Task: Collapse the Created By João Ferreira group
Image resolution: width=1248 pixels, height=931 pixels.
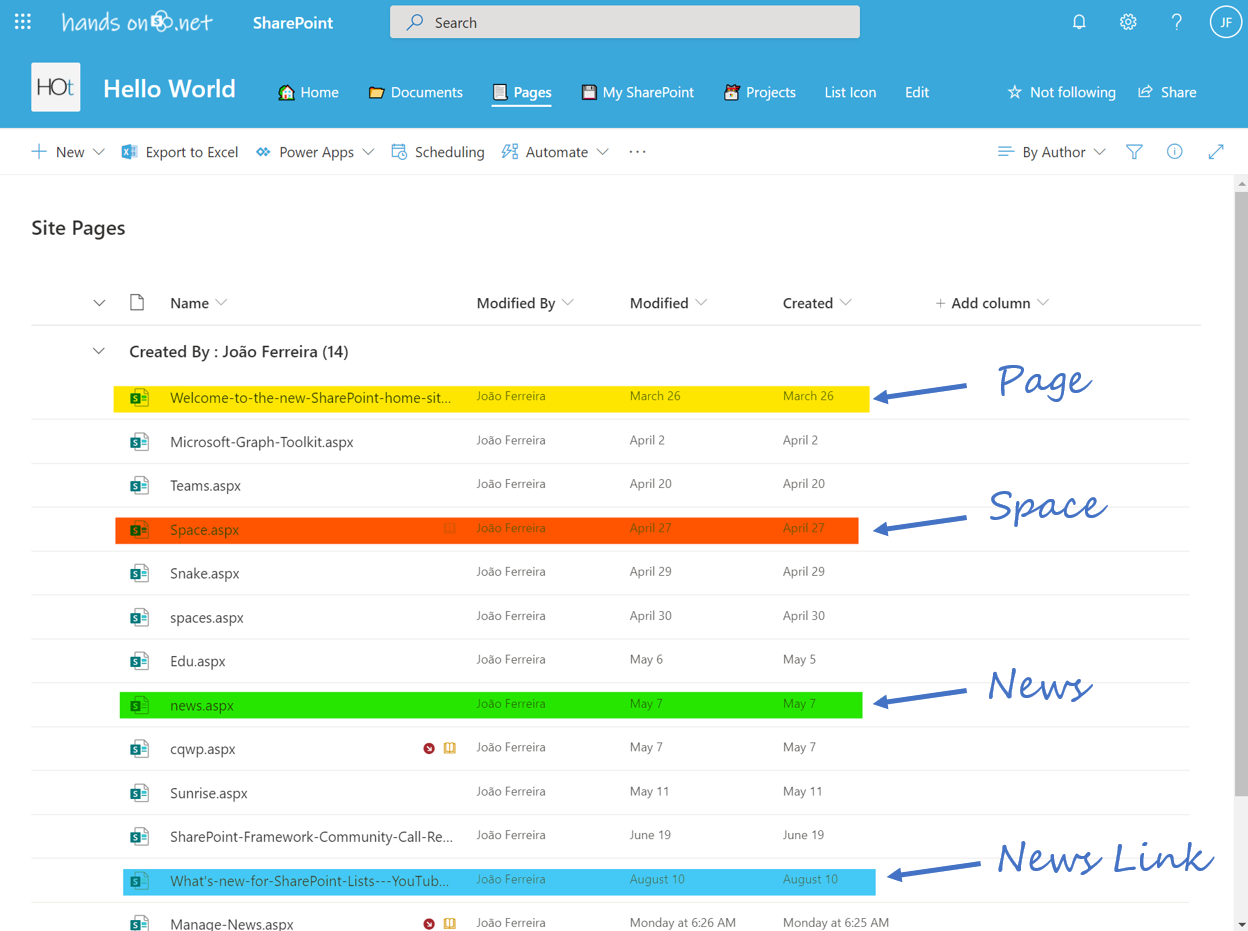Action: 99,351
